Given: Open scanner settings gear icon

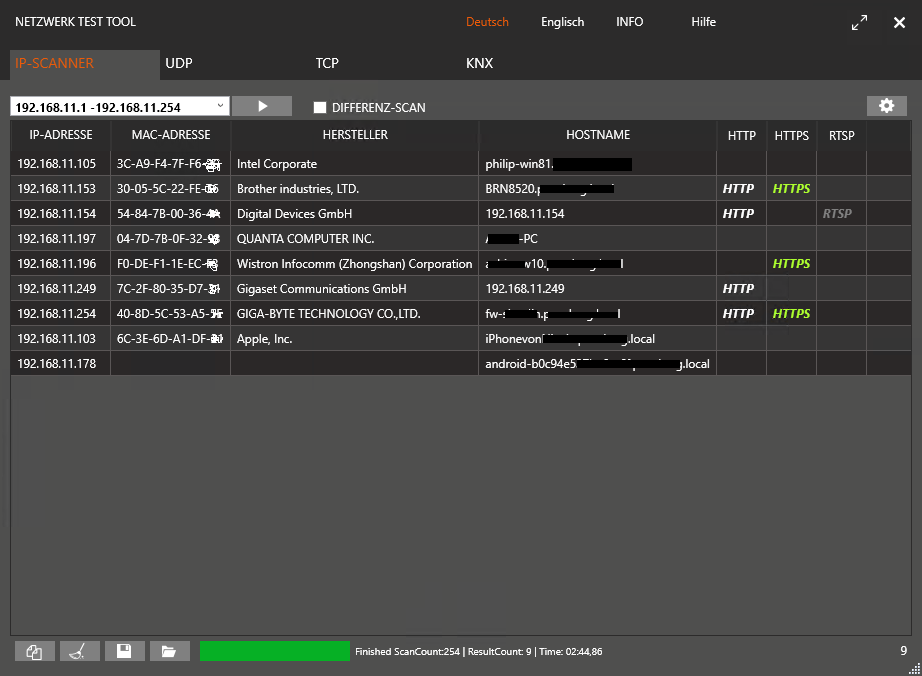Looking at the screenshot, I should [886, 106].
